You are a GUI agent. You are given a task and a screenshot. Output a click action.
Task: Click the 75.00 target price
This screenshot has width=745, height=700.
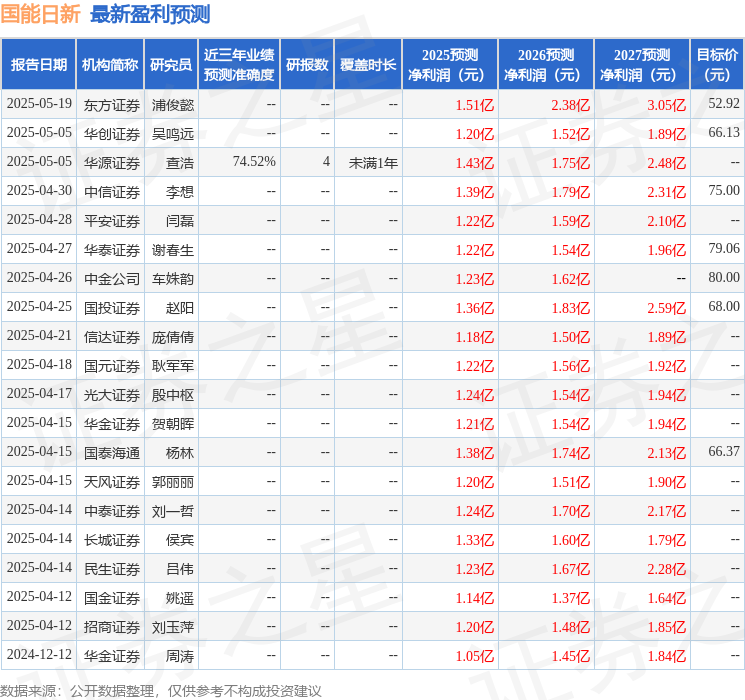[x=724, y=191]
